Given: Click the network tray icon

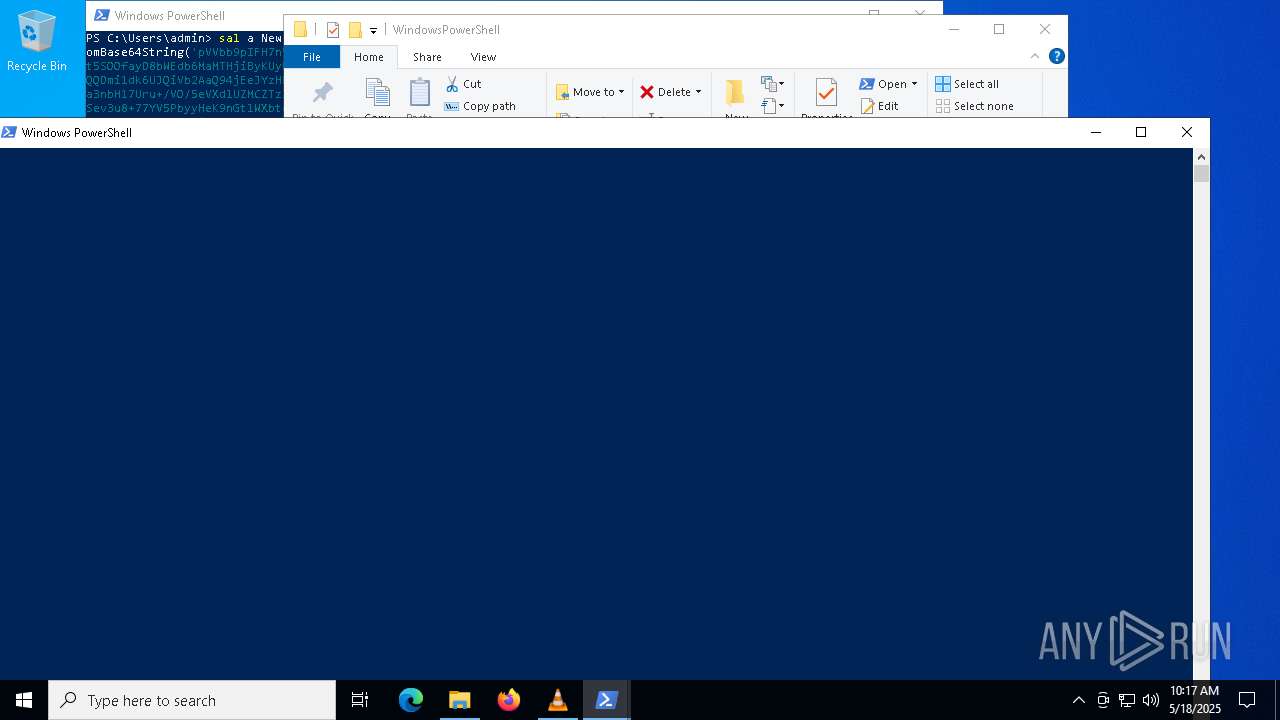Looking at the screenshot, I should 1127,700.
